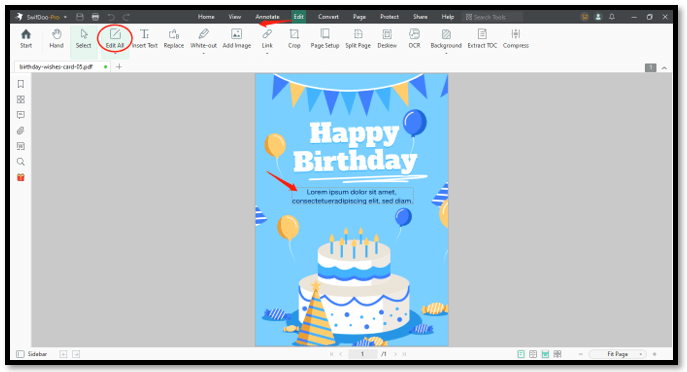
Task: Expand the White-out dropdown arrow
Action: (x=203, y=53)
